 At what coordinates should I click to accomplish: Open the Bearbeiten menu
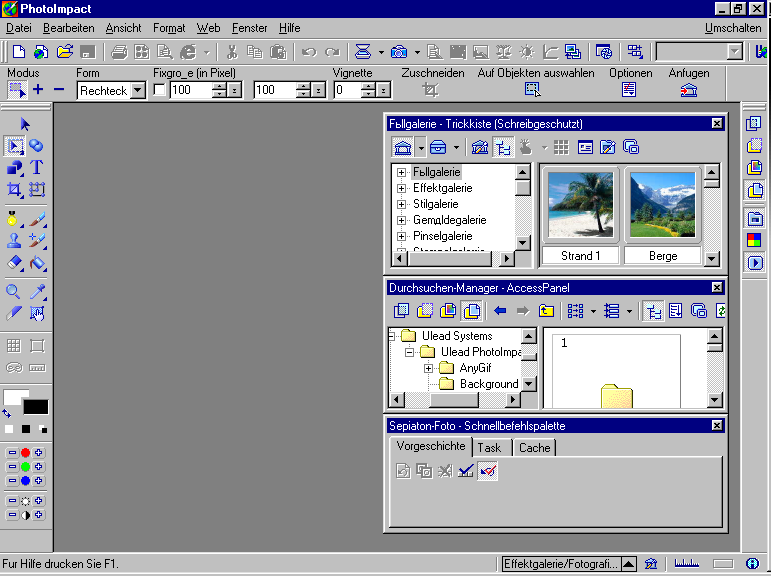tap(69, 28)
